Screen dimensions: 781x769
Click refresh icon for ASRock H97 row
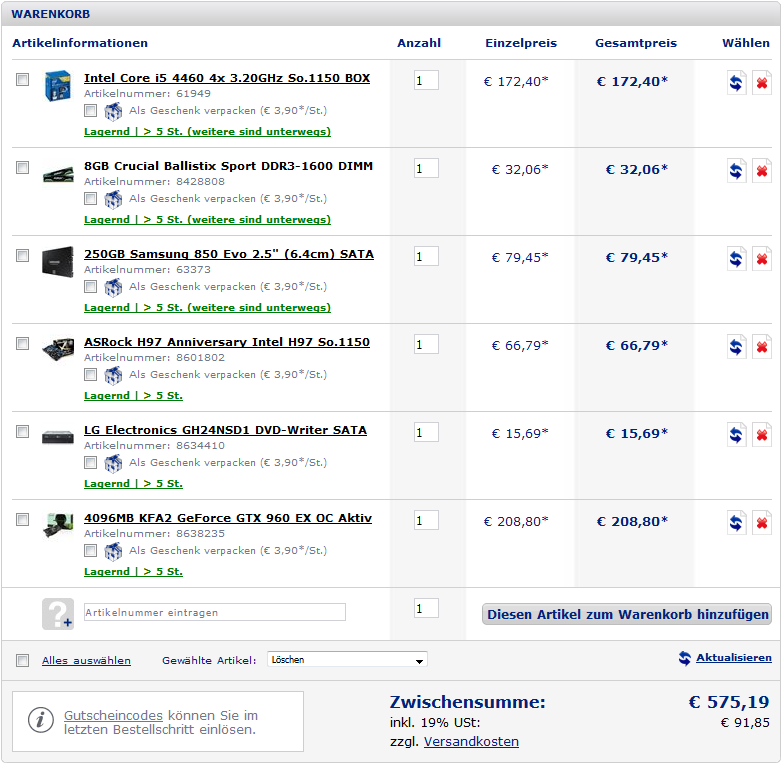pos(736,347)
